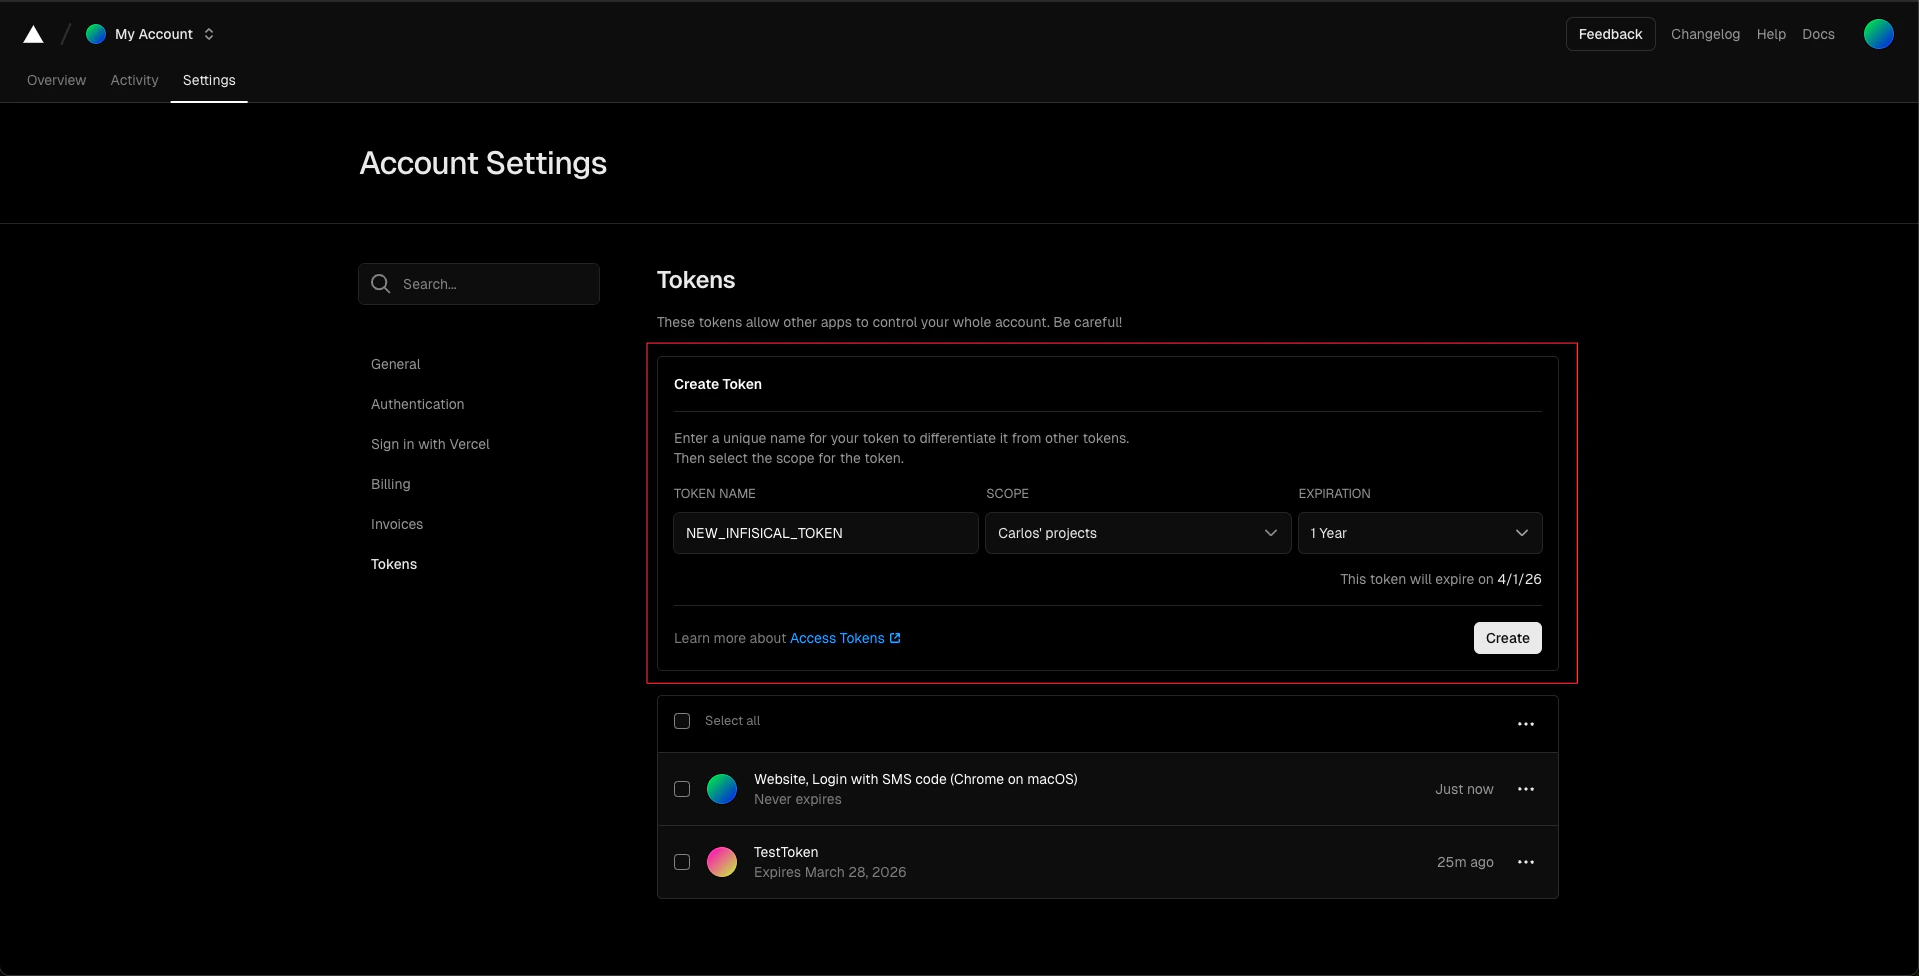Open the Help link

pos(1771,34)
